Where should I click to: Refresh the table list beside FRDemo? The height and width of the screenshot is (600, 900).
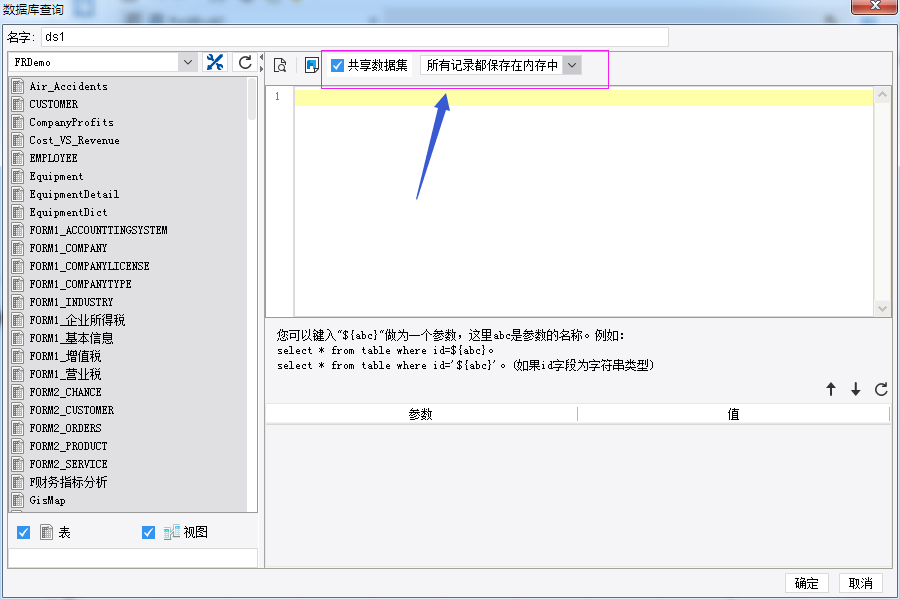coord(245,62)
